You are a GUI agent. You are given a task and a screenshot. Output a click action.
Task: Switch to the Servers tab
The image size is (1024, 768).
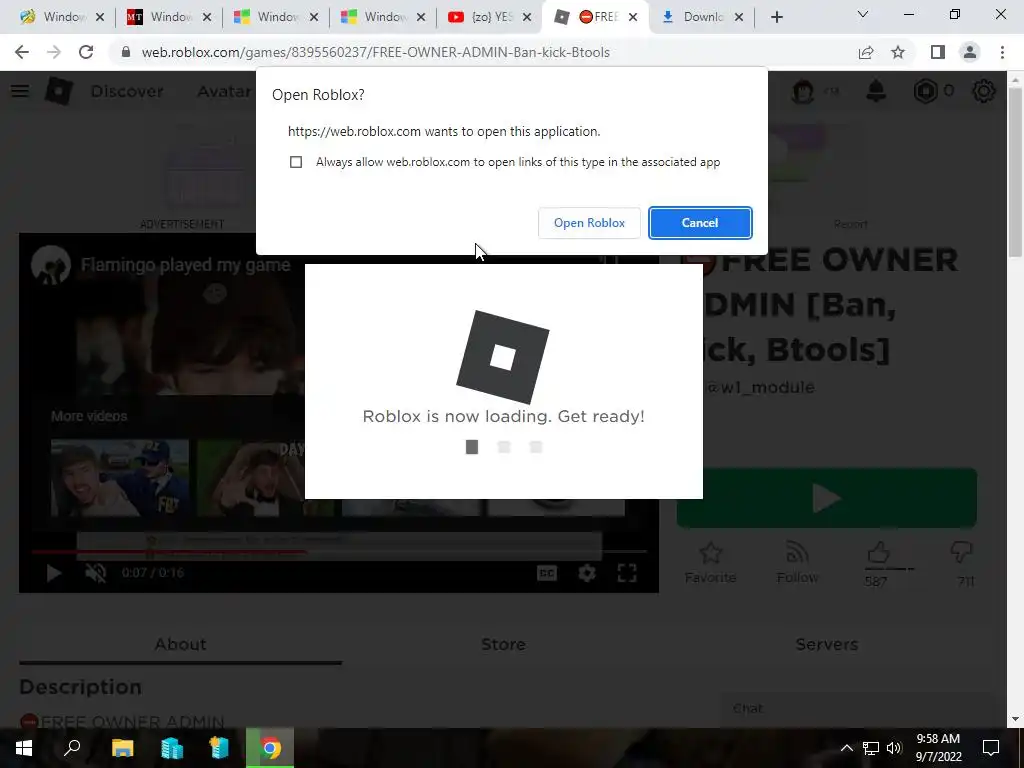click(827, 644)
